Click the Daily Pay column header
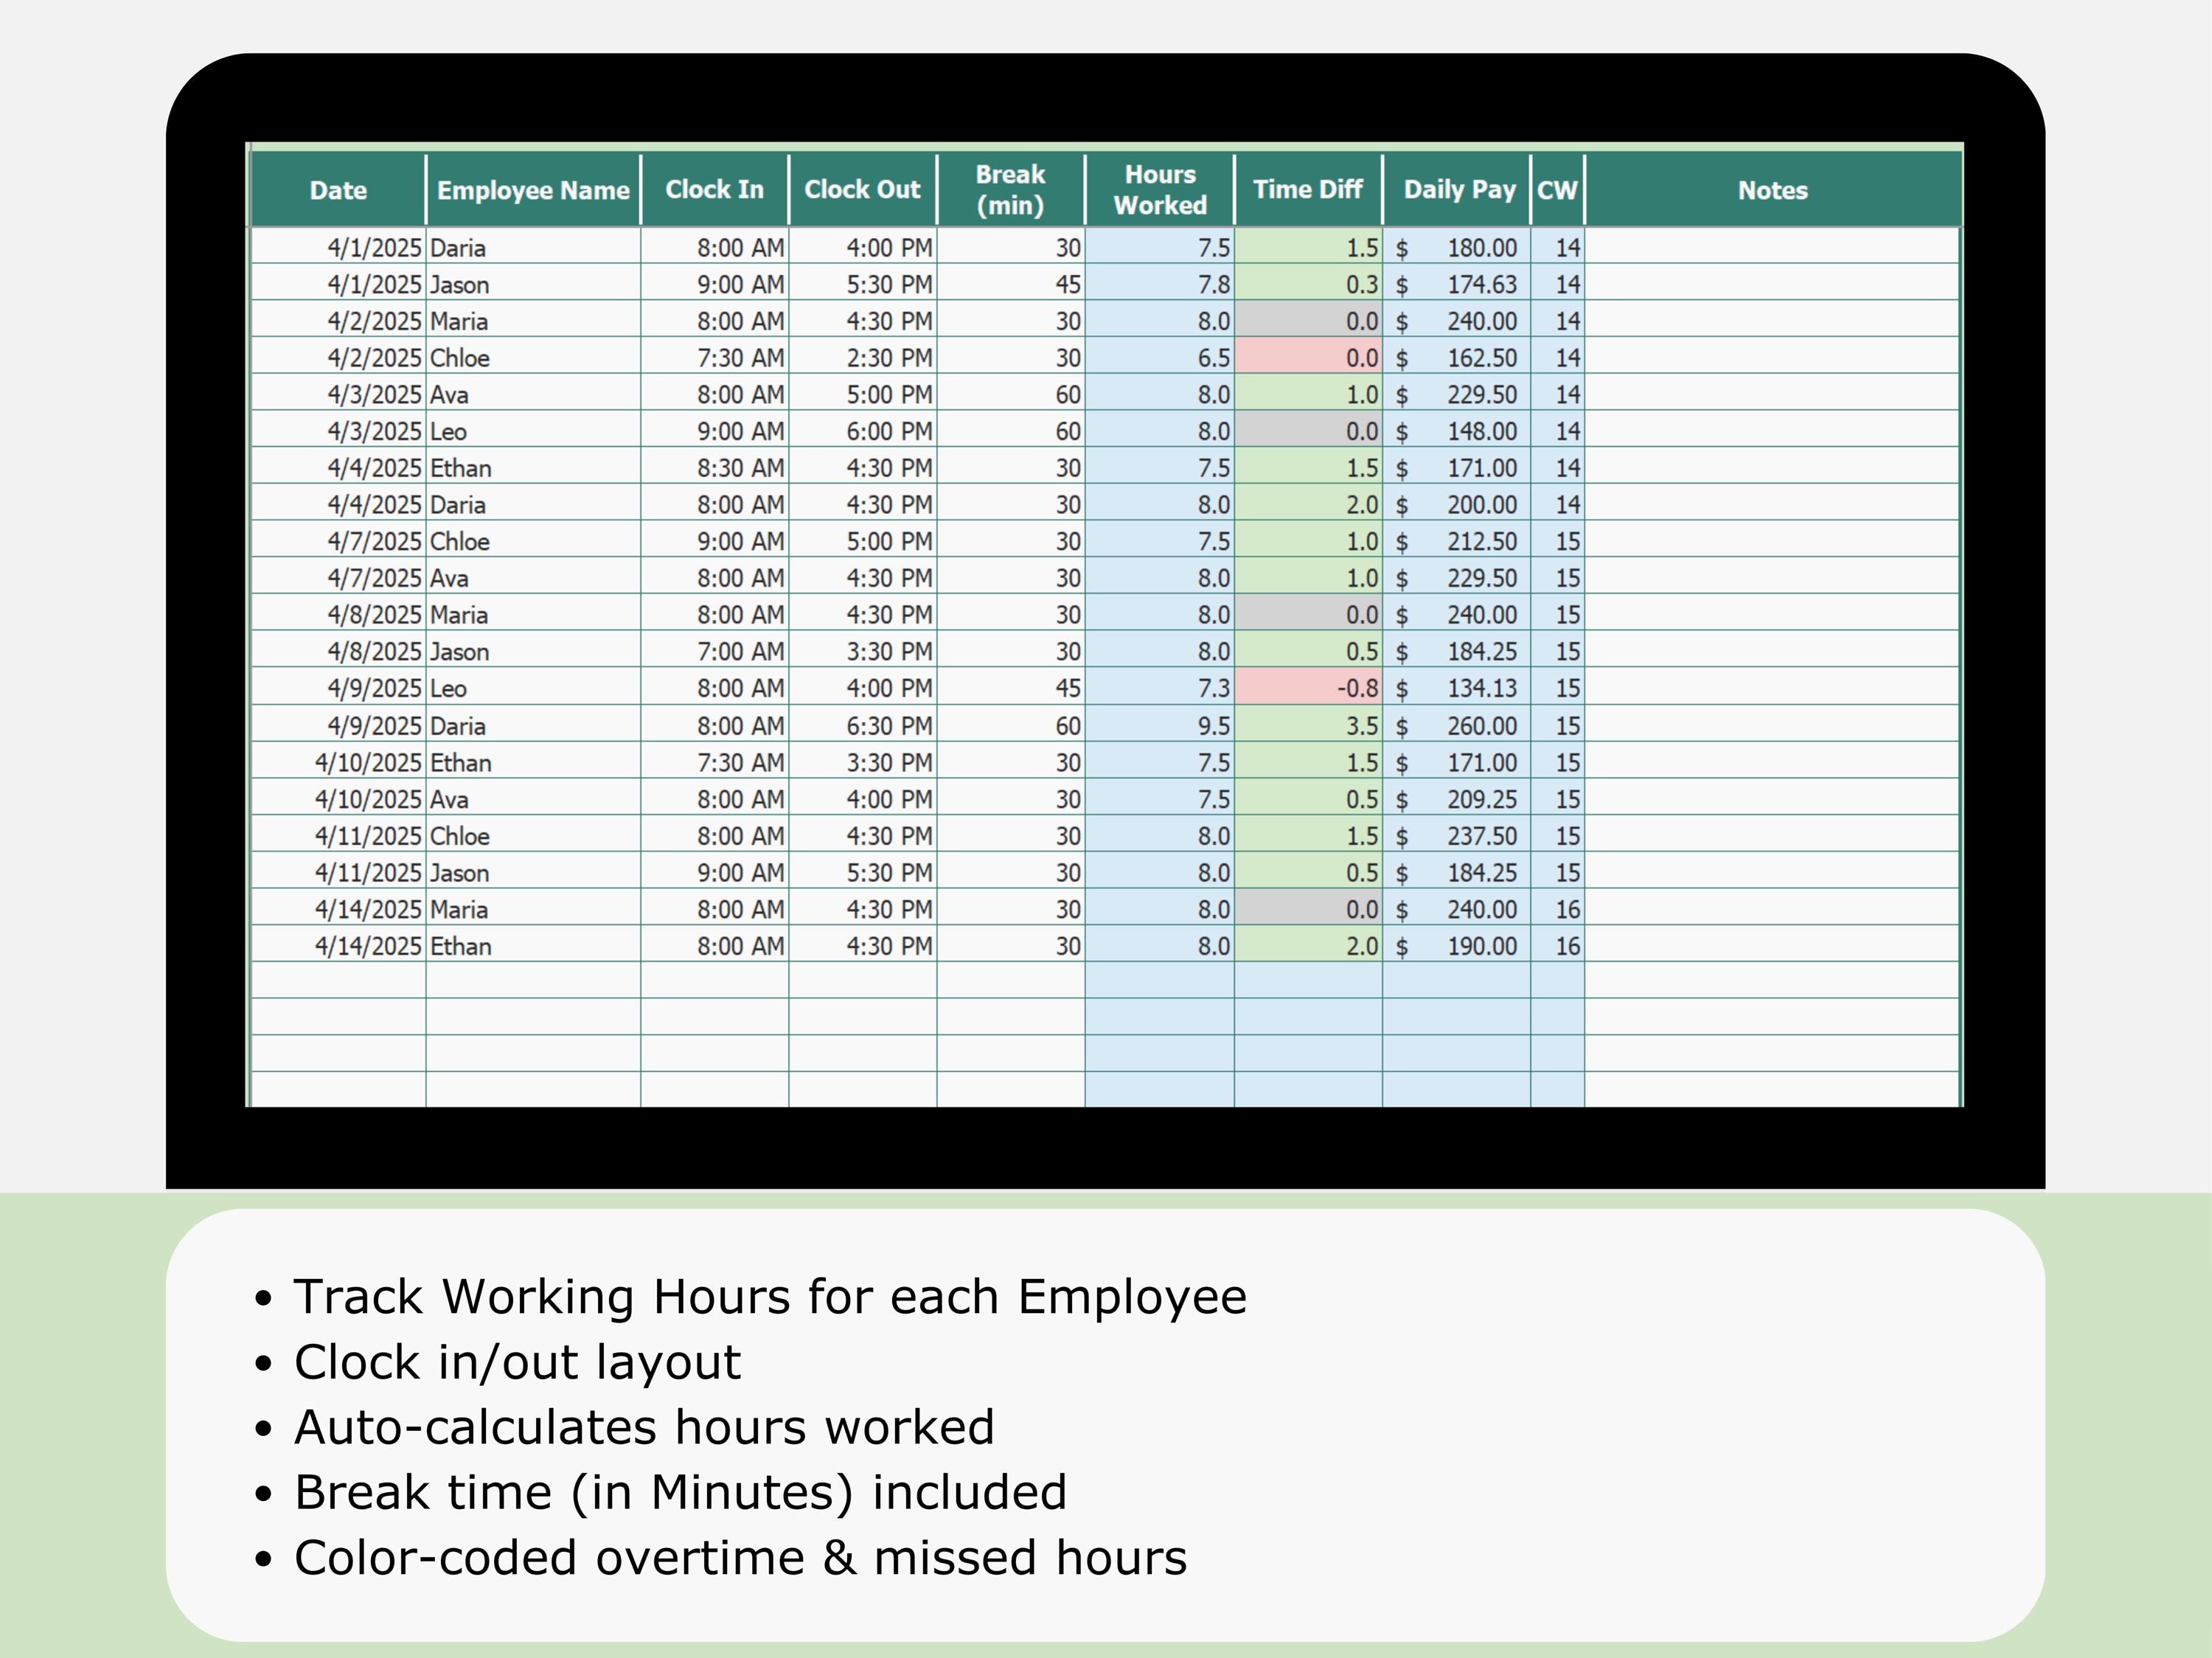Screen dimensions: 2212x1658 [1458, 190]
